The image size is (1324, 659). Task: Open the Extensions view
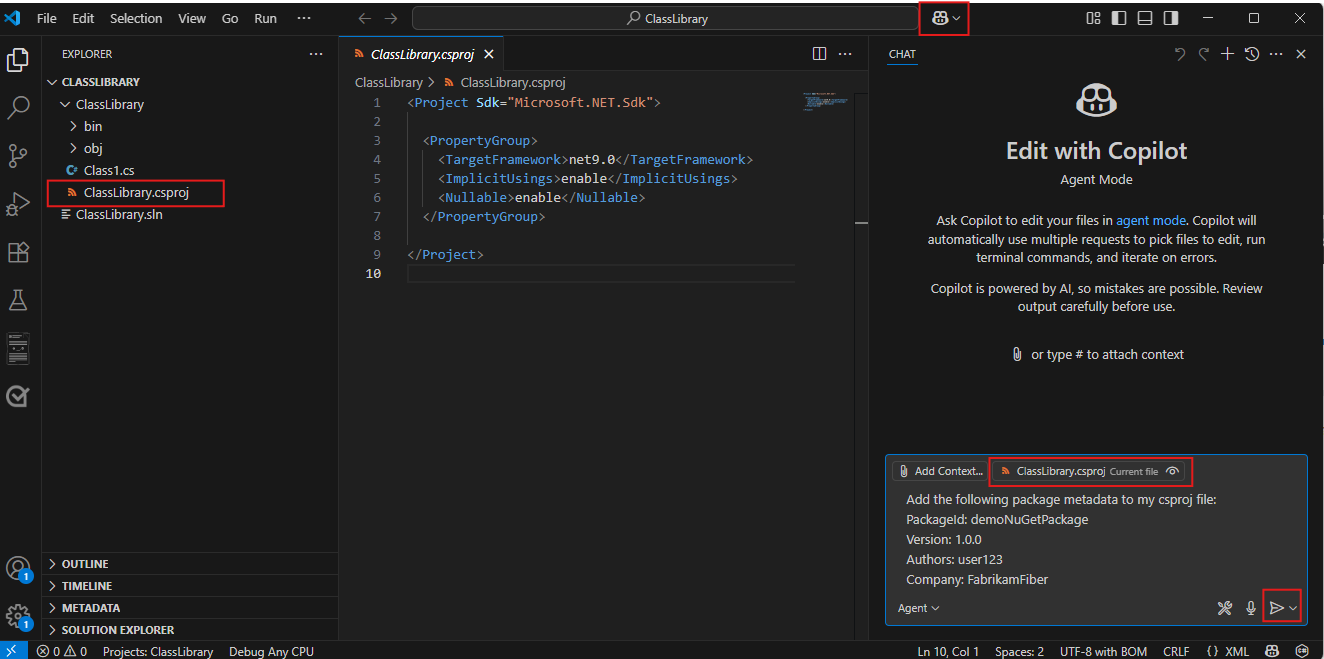click(18, 252)
